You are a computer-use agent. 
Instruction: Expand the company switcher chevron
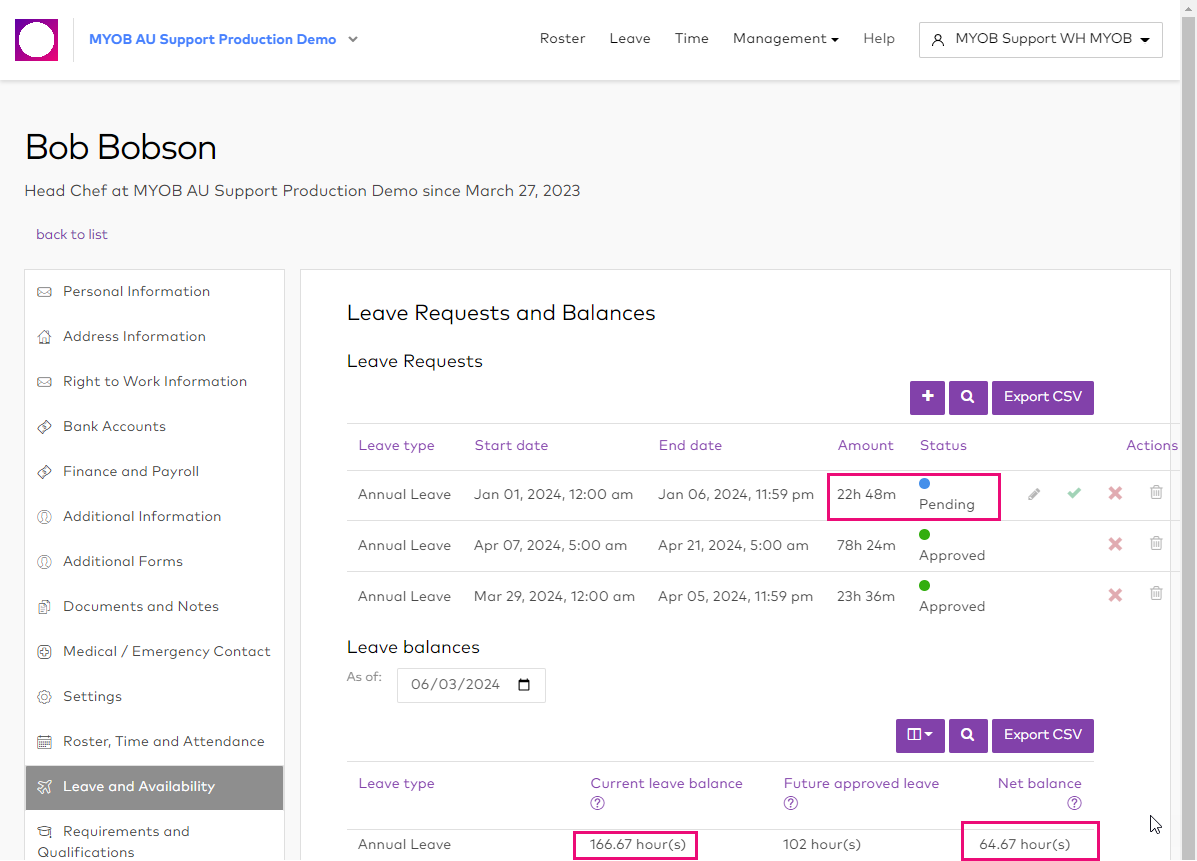[353, 40]
